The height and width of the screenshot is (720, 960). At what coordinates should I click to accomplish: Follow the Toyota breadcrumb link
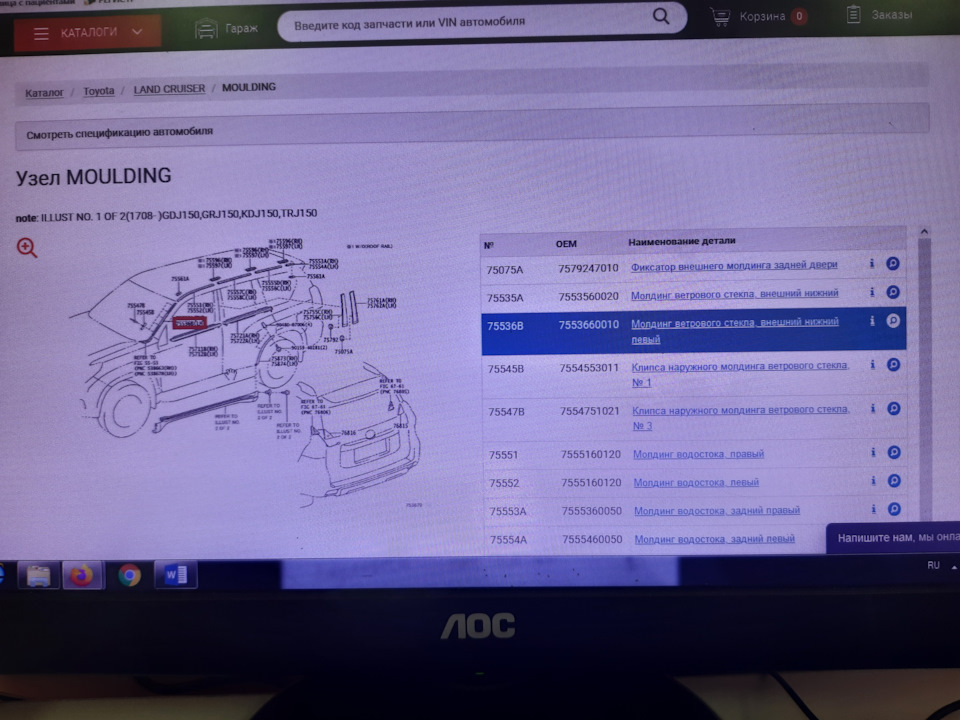(99, 90)
